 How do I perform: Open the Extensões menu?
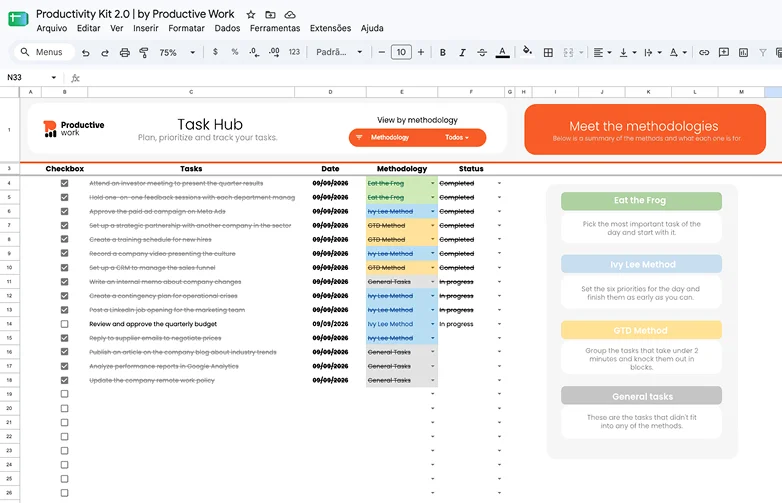click(330, 28)
